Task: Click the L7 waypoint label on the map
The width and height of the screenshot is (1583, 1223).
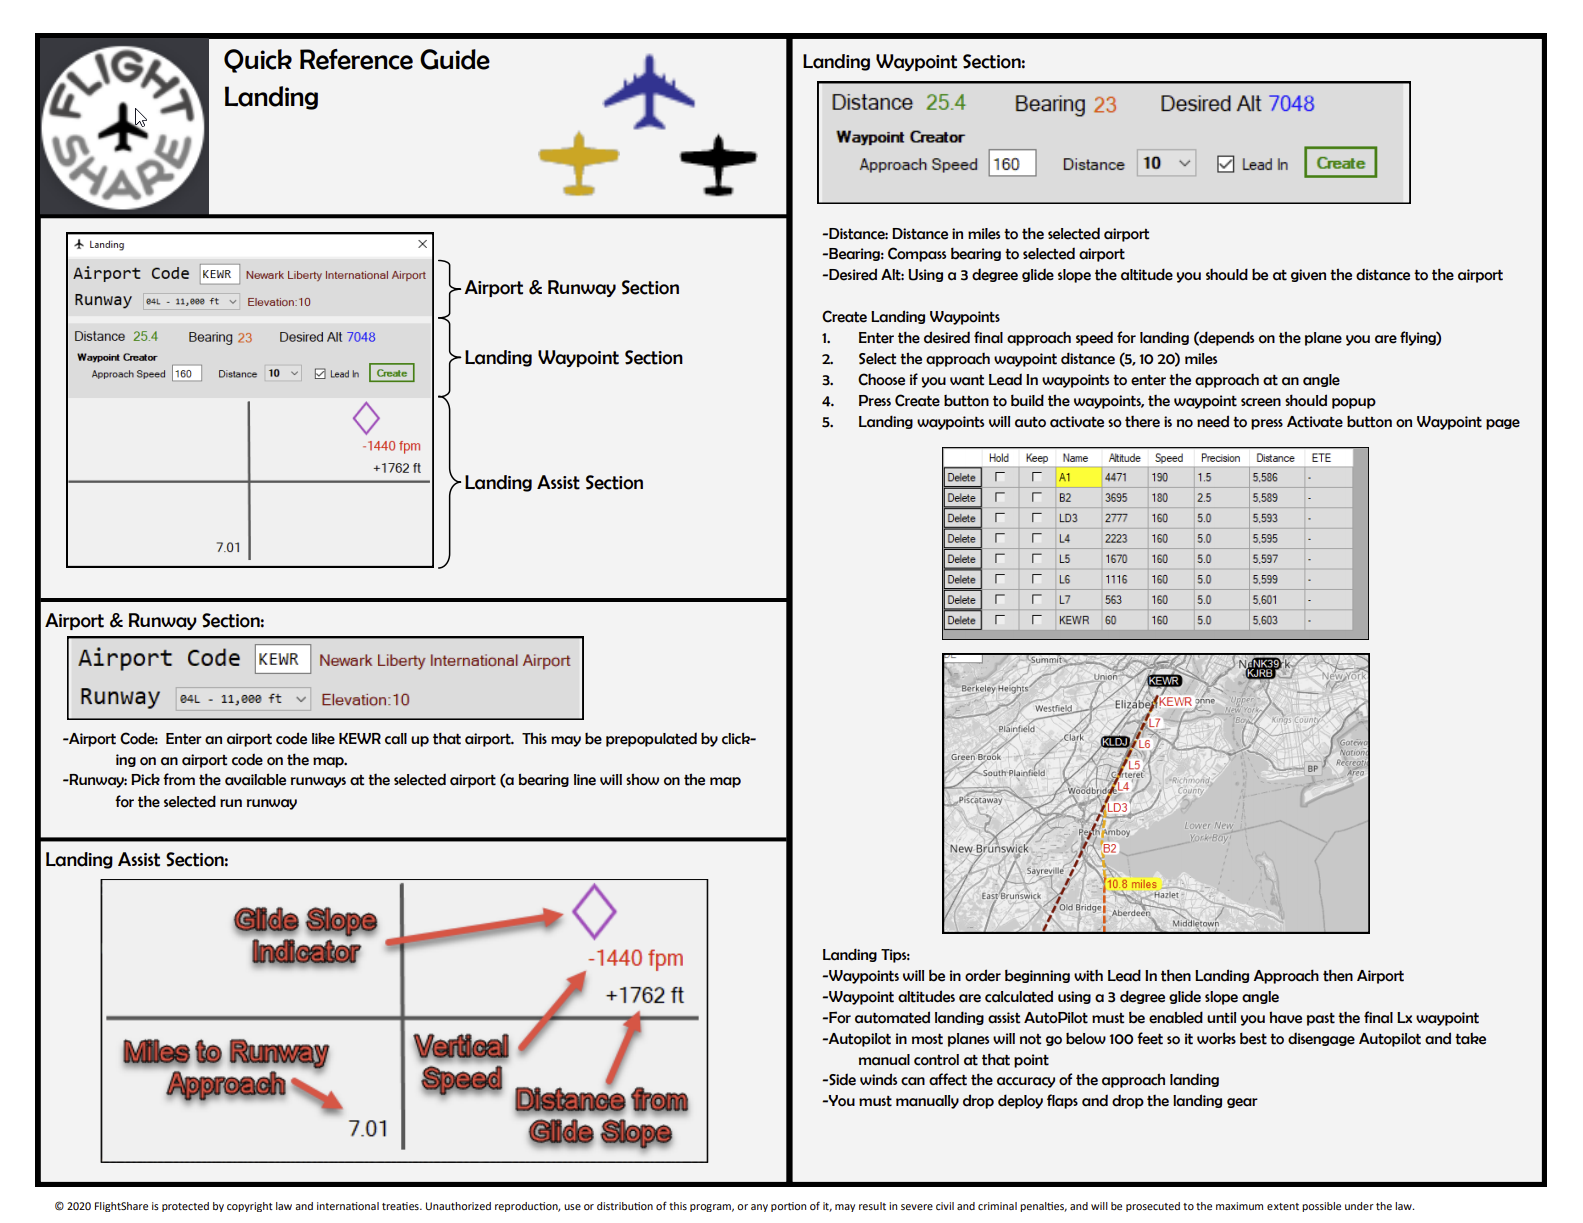Action: (1154, 722)
